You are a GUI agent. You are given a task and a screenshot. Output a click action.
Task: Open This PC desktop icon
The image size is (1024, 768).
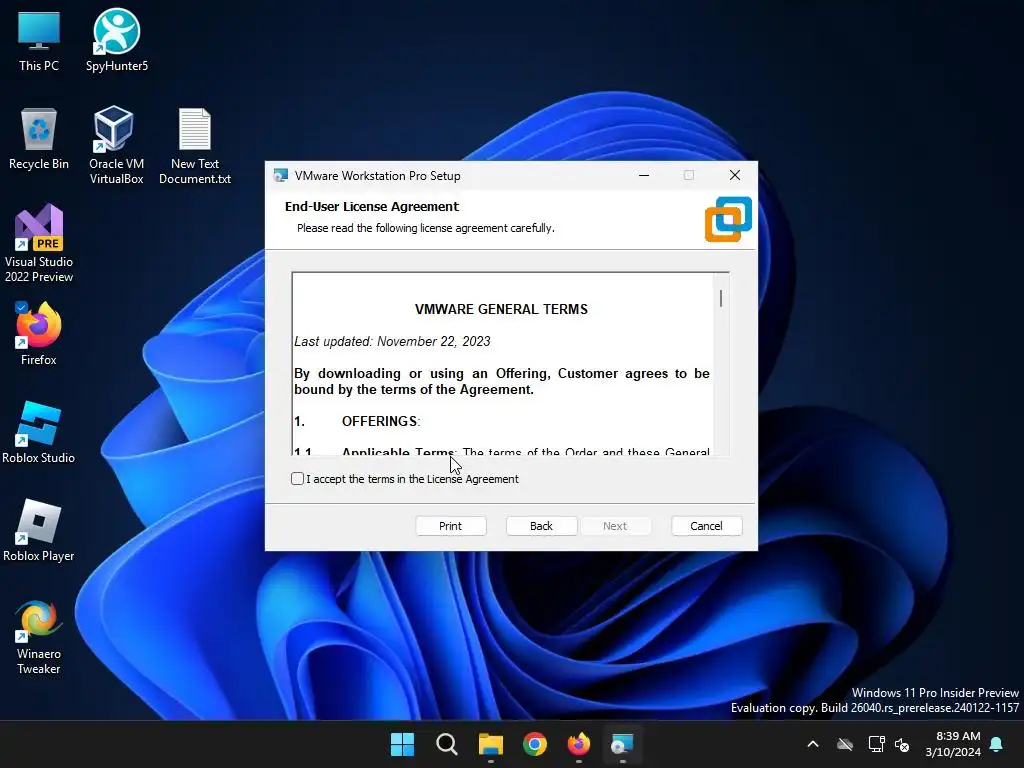(39, 40)
